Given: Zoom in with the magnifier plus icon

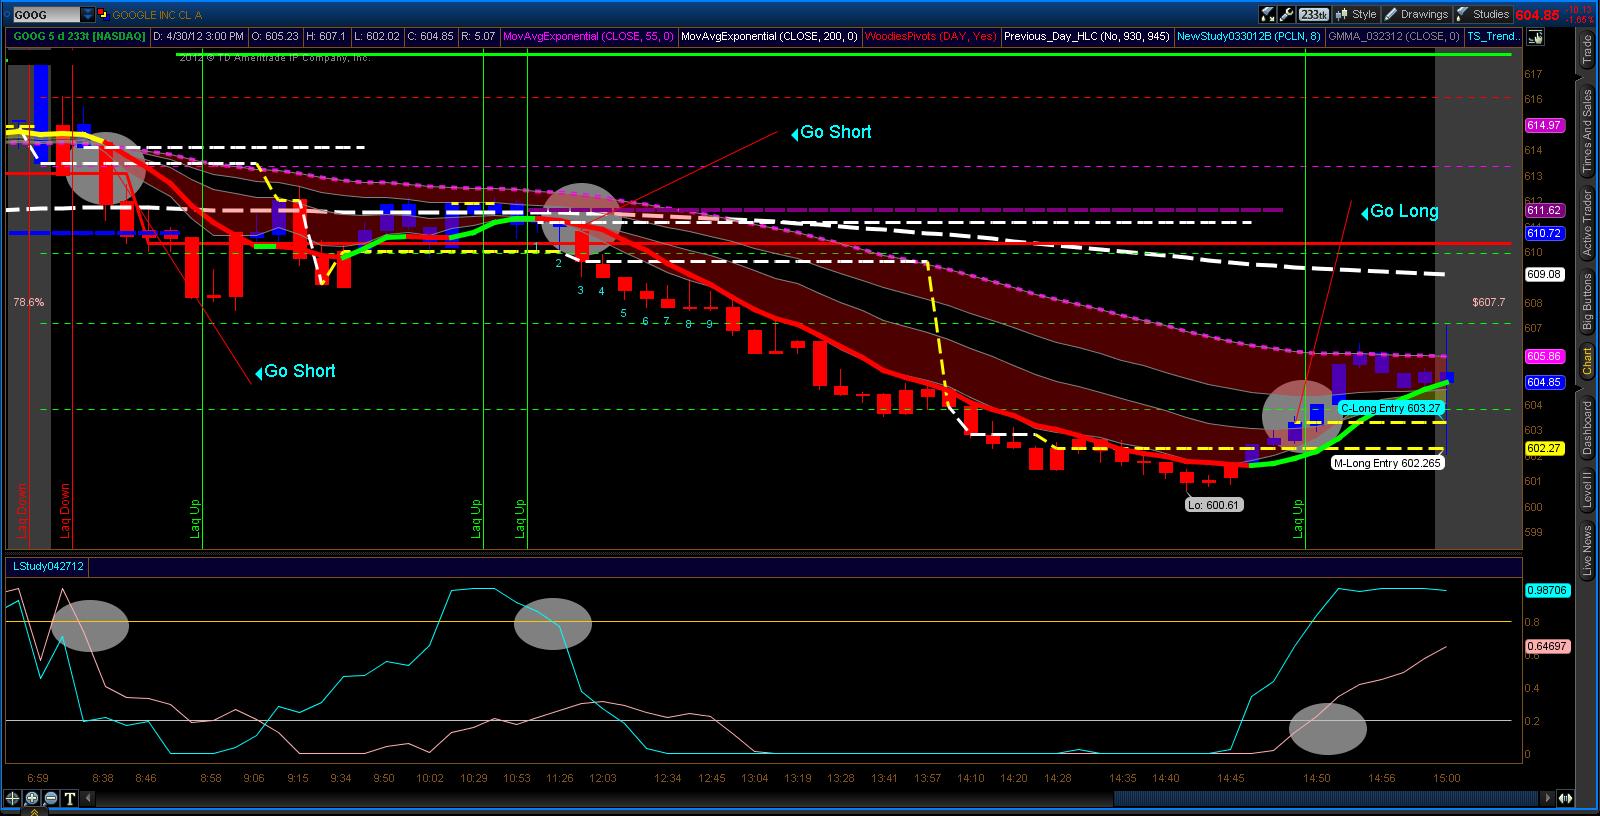Looking at the screenshot, I should tap(31, 798).
